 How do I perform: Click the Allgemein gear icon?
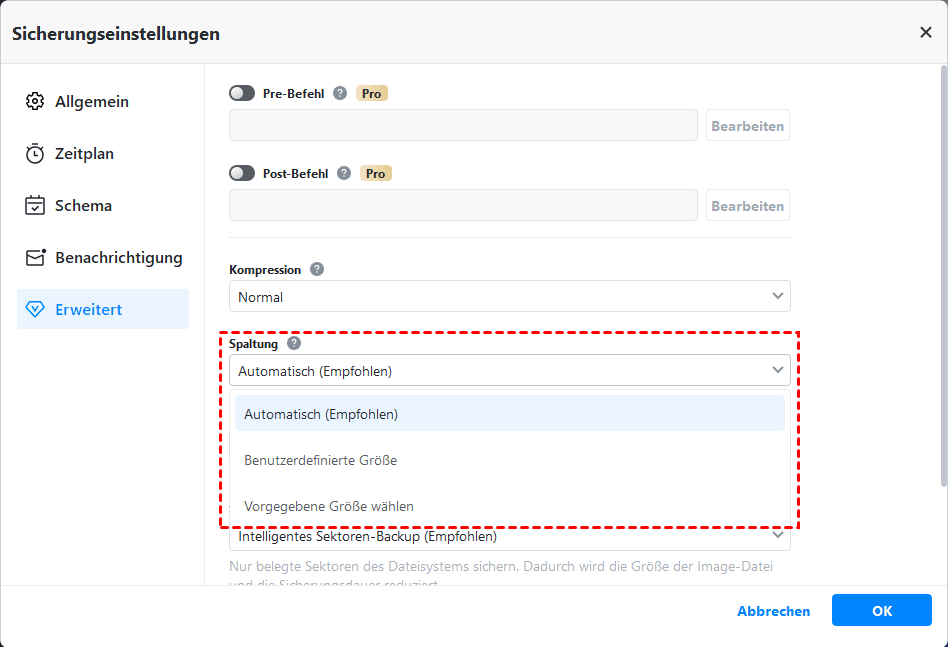35,102
